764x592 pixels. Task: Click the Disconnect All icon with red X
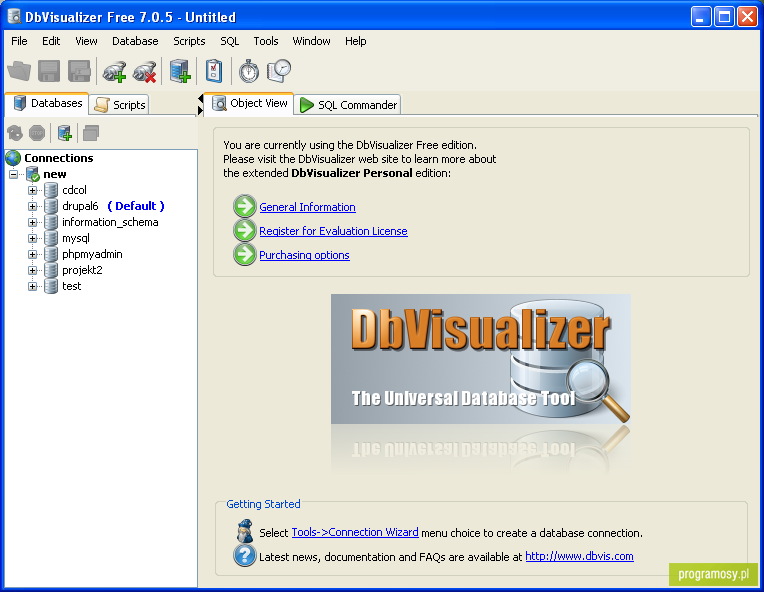coord(145,71)
